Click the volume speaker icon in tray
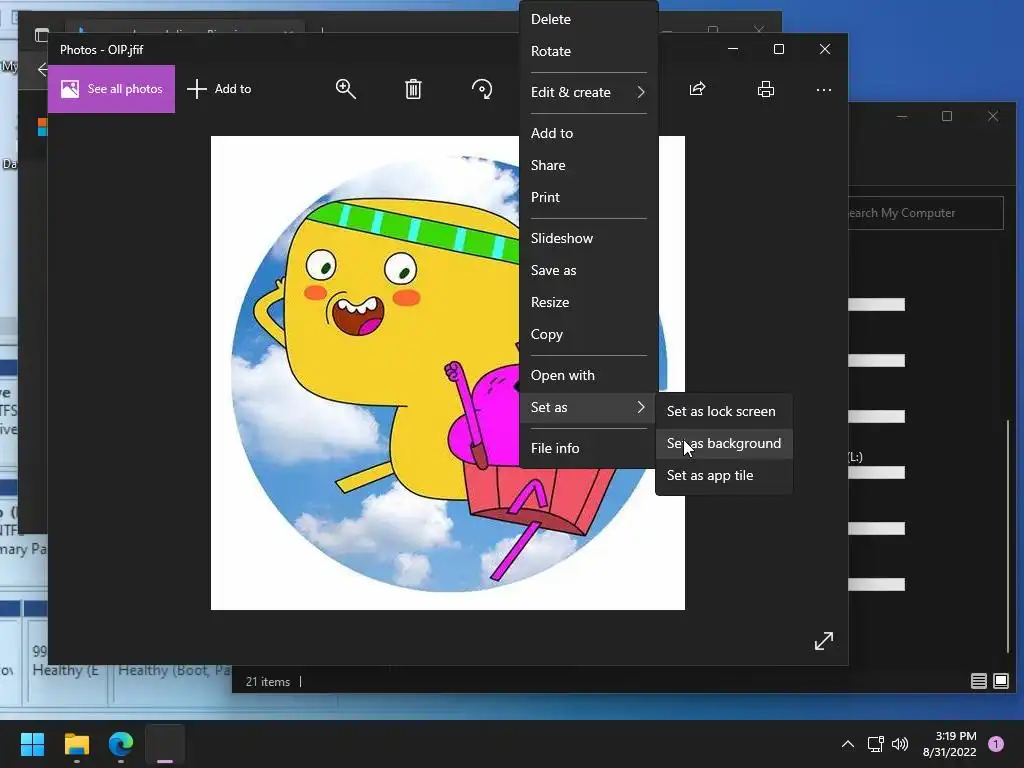The height and width of the screenshot is (768, 1024). [900, 744]
